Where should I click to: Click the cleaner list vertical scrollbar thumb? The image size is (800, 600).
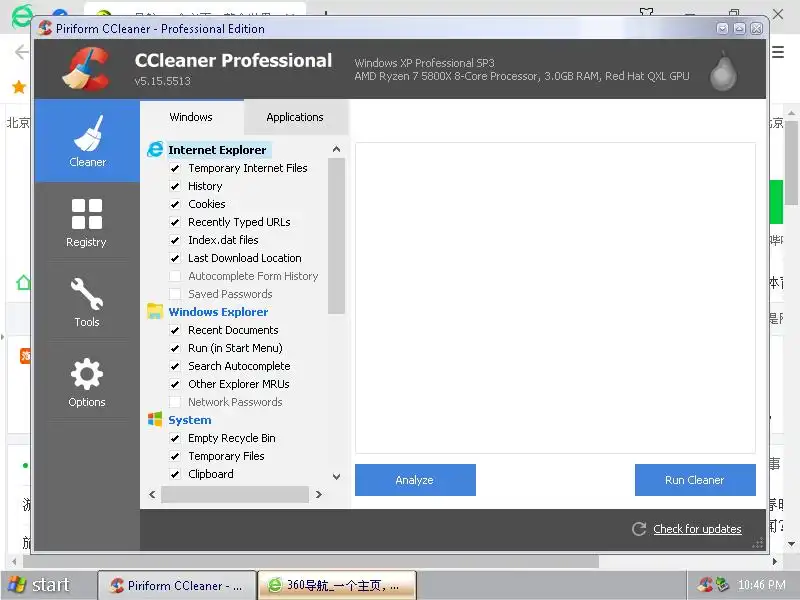pyautogui.click(x=336, y=236)
